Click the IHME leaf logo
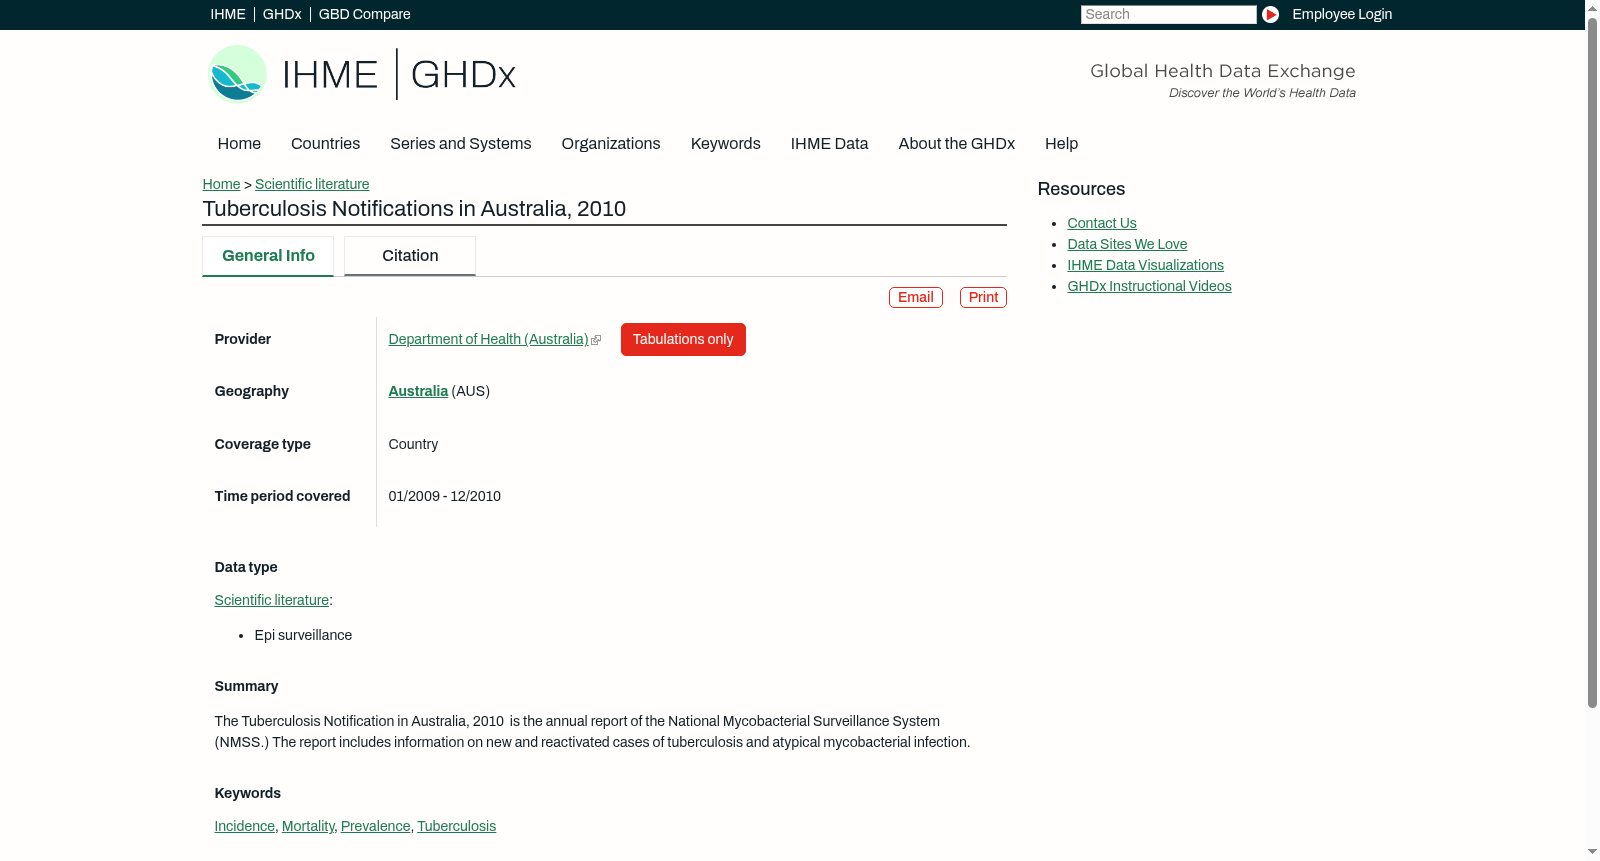This screenshot has width=1600, height=861. (237, 74)
